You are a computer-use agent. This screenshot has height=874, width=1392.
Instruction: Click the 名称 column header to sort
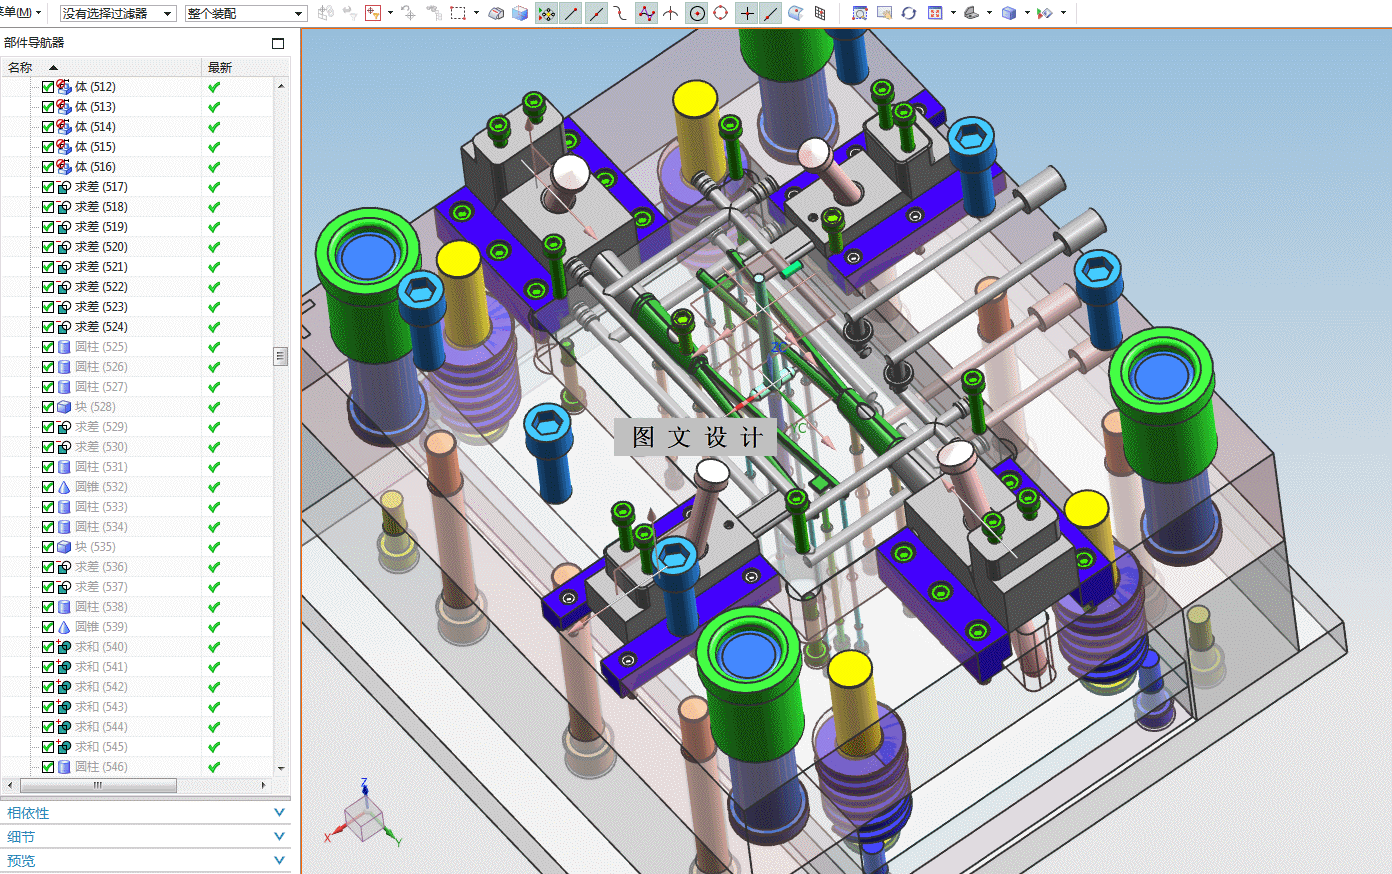click(20, 67)
